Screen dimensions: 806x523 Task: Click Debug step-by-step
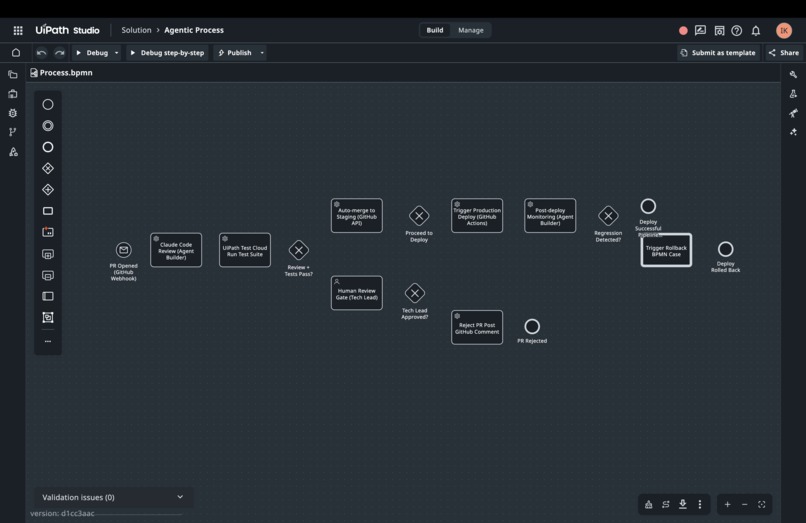coord(167,52)
